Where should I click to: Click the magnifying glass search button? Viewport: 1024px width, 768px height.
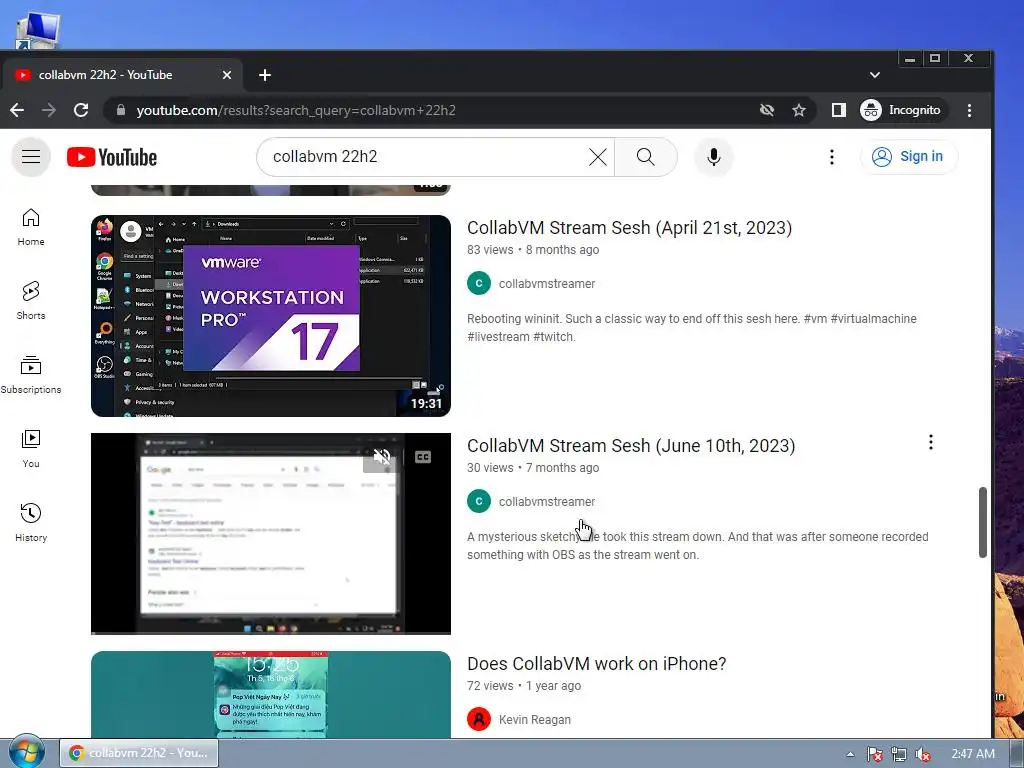click(x=645, y=157)
